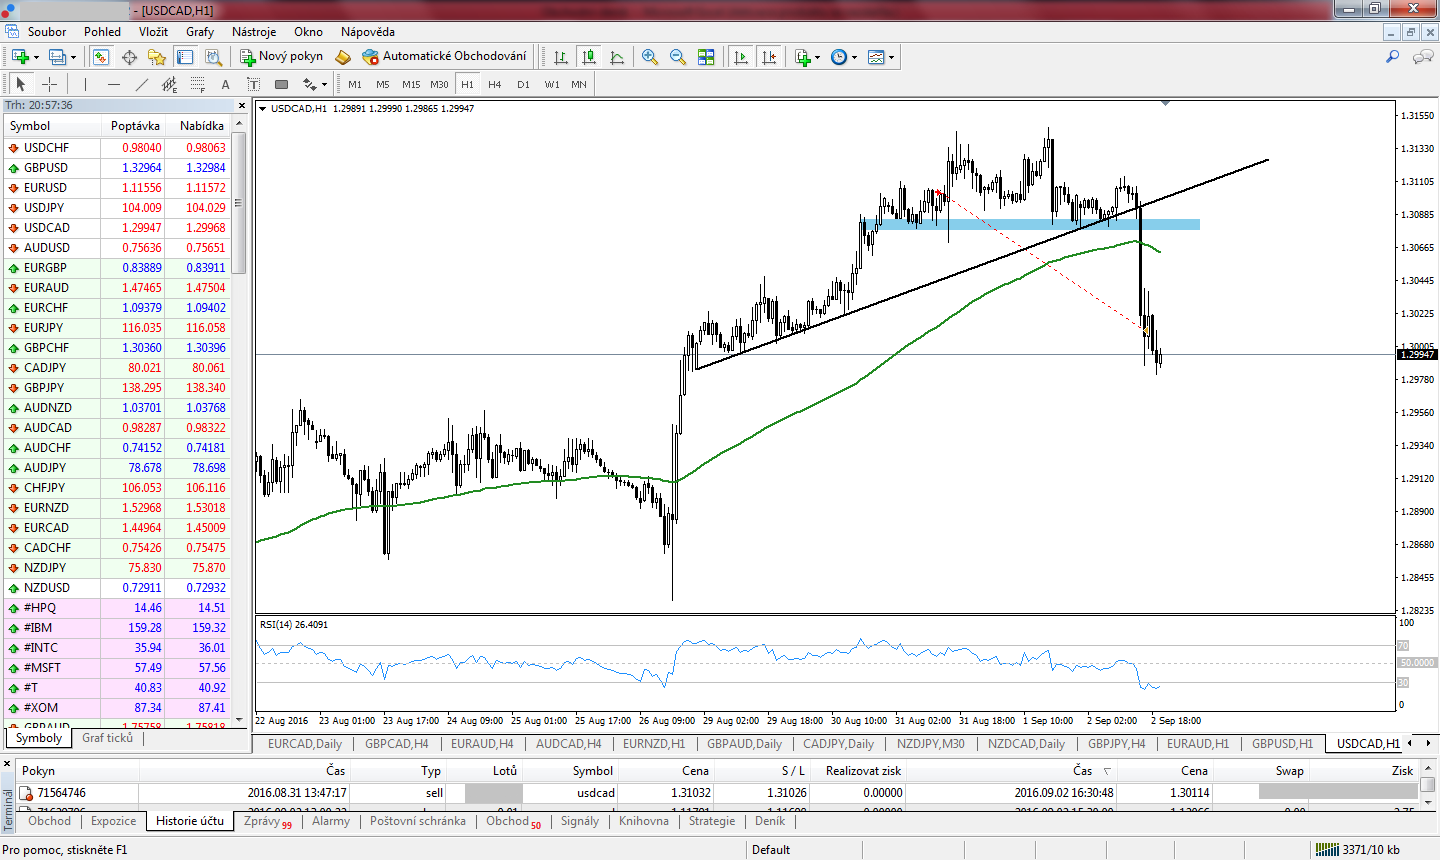
Task: Open the chat bubbles icon
Action: tap(1423, 57)
